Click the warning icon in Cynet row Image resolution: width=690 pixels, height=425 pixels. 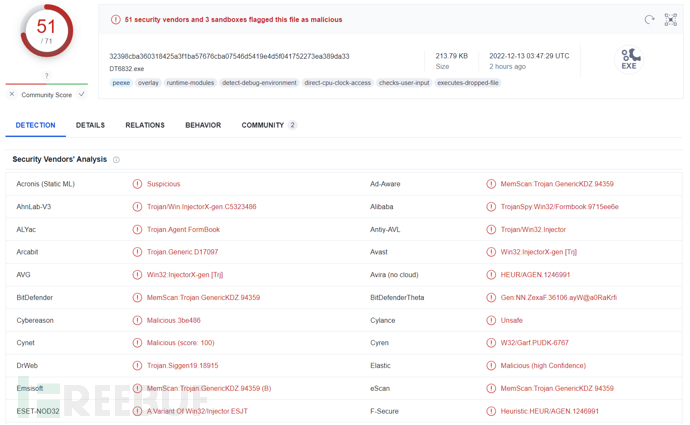click(x=137, y=343)
